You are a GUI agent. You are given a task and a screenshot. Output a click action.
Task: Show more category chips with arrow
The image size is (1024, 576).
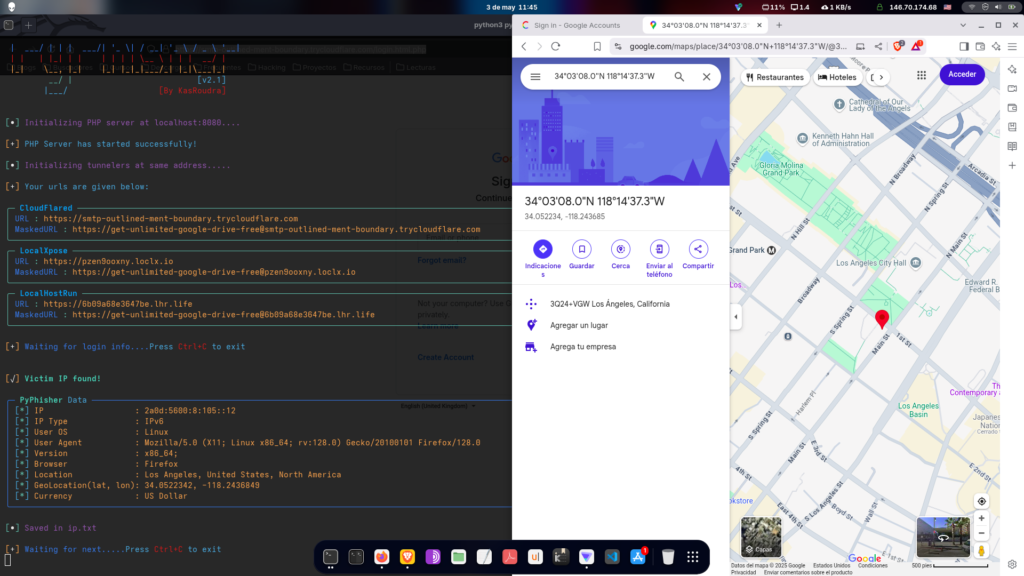pos(881,77)
